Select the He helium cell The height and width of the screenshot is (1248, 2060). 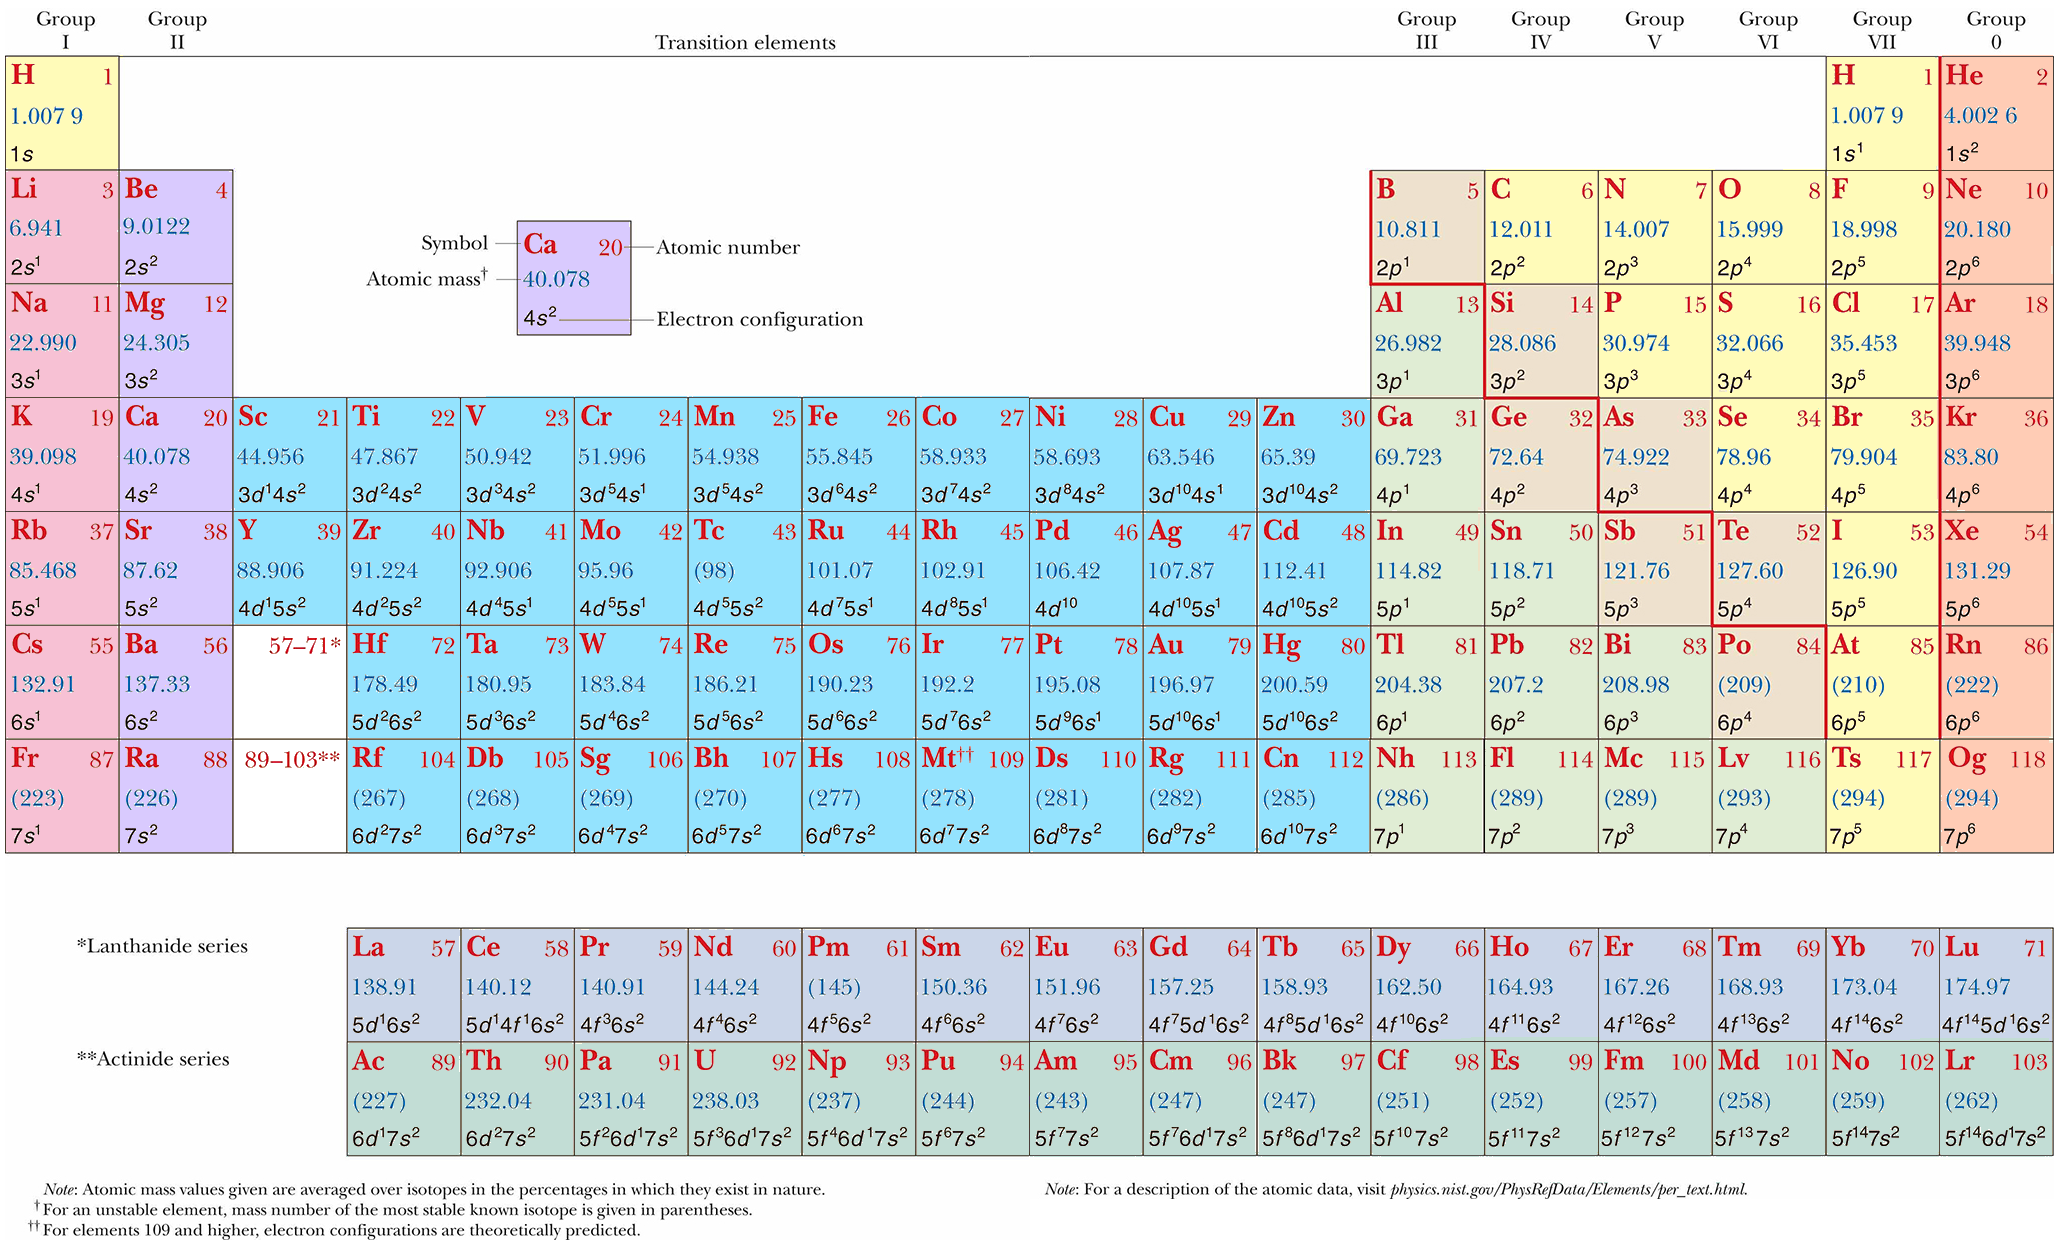pos(1997,113)
